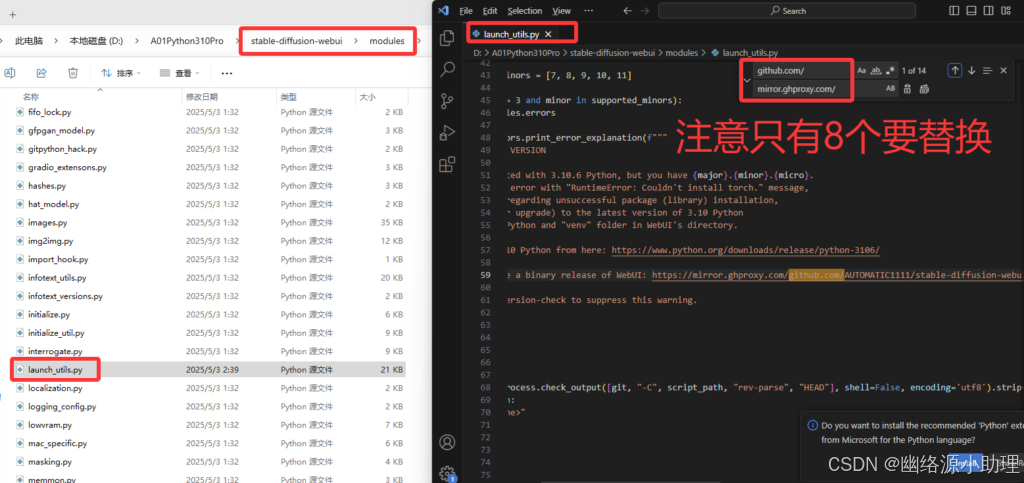Open the 查看 view dropdown in File Explorer
1024x483 pixels.
click(180, 73)
